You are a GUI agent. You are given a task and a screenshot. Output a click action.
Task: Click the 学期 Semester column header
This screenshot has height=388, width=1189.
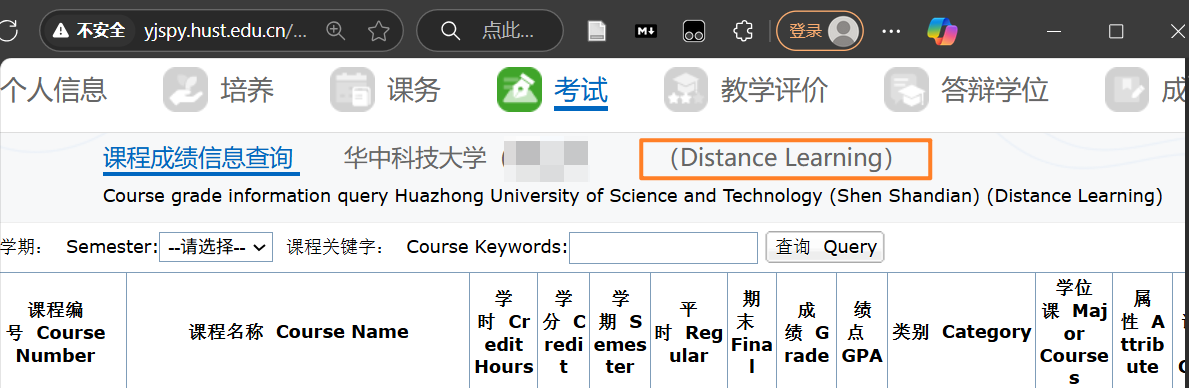620,332
